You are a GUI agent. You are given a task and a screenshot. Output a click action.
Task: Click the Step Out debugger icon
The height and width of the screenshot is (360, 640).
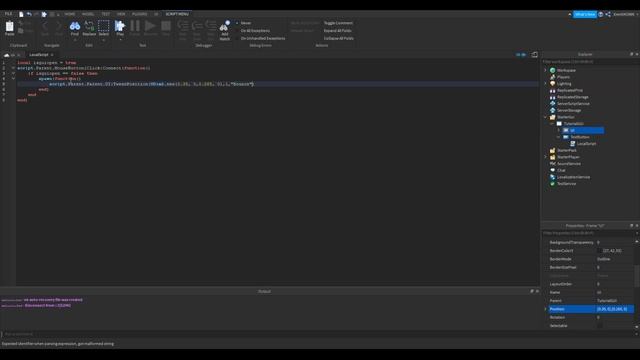coord(211,26)
